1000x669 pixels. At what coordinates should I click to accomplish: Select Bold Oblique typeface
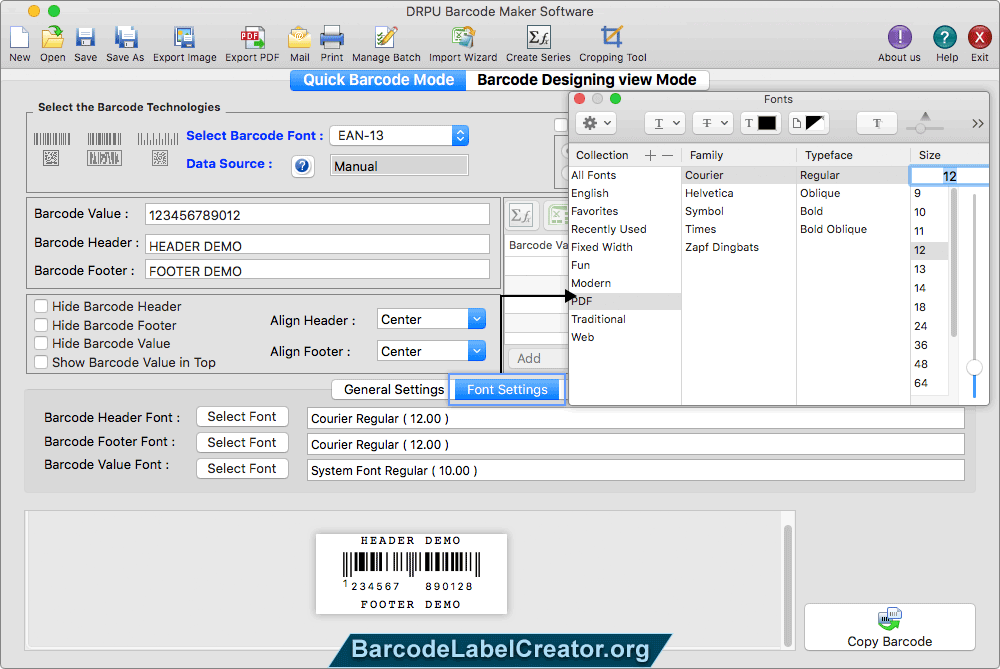(833, 229)
